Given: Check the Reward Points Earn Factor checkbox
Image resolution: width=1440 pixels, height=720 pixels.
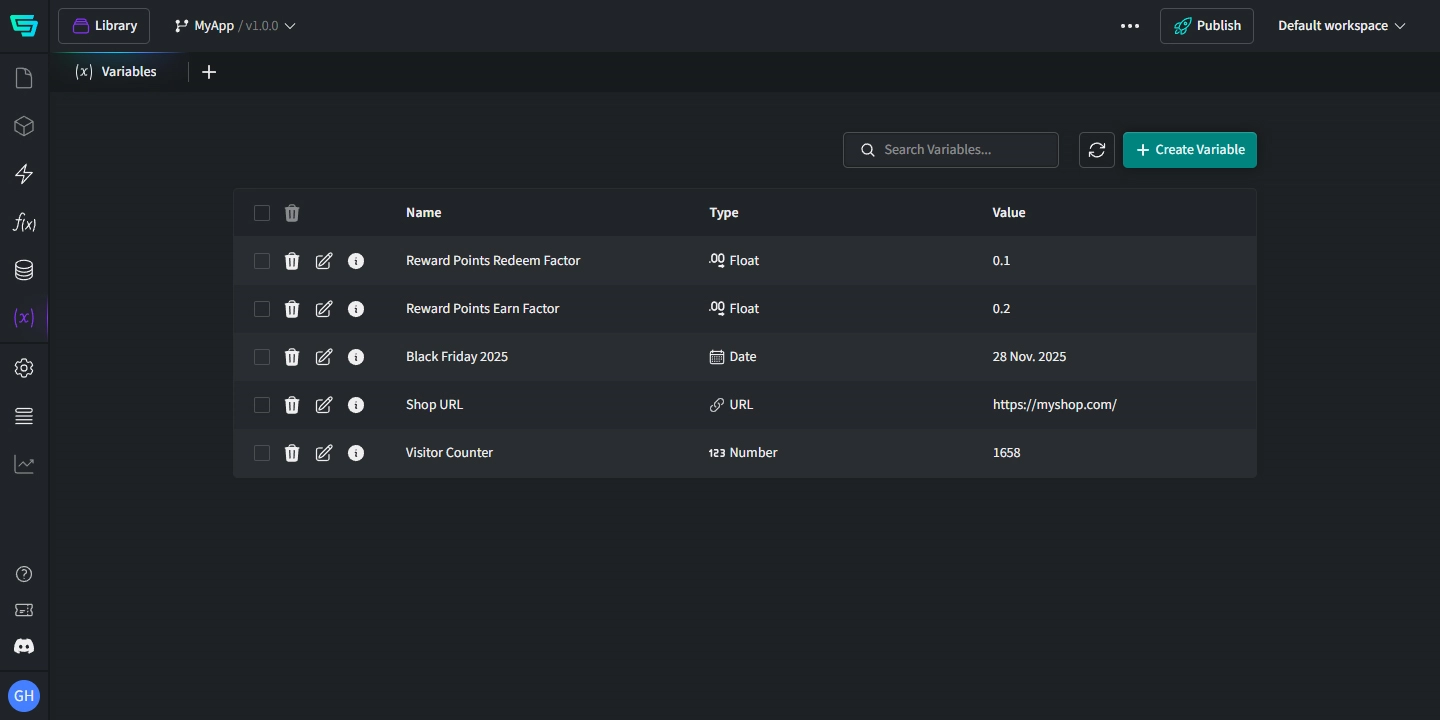Looking at the screenshot, I should (x=262, y=309).
